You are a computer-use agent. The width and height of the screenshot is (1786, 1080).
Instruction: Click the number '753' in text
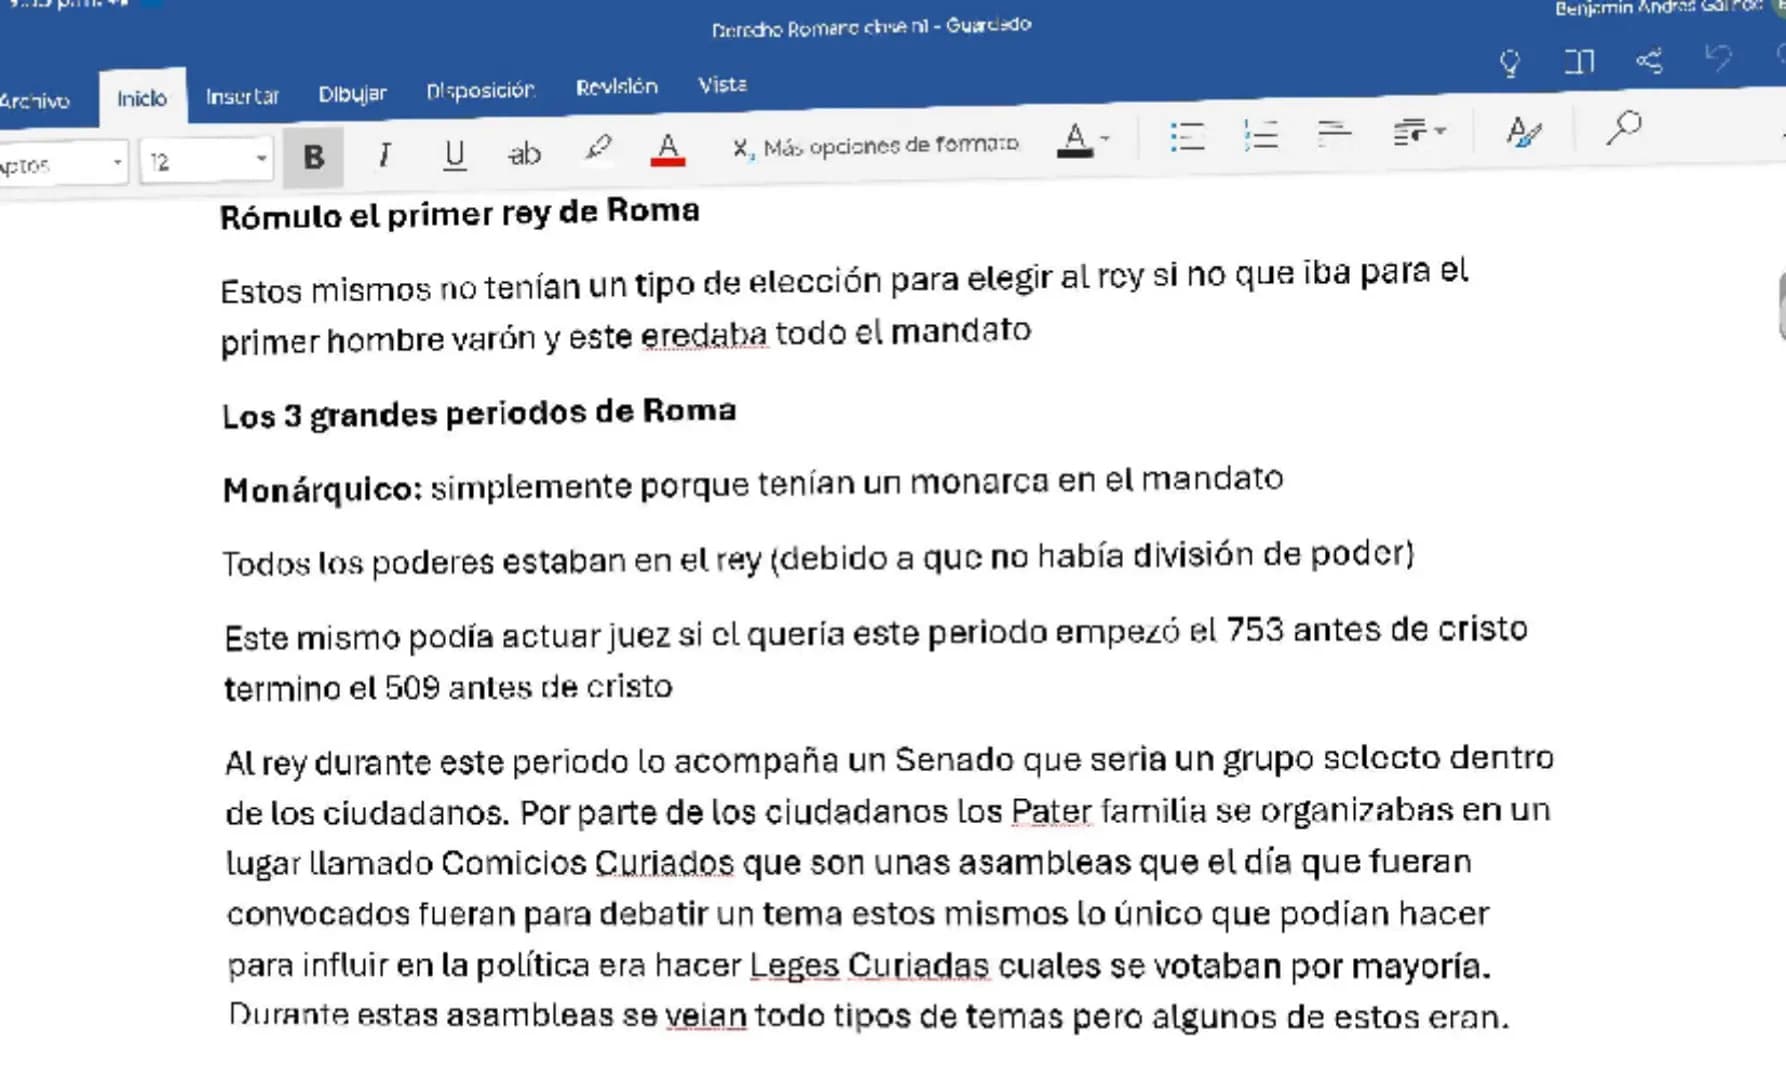coord(1254,630)
